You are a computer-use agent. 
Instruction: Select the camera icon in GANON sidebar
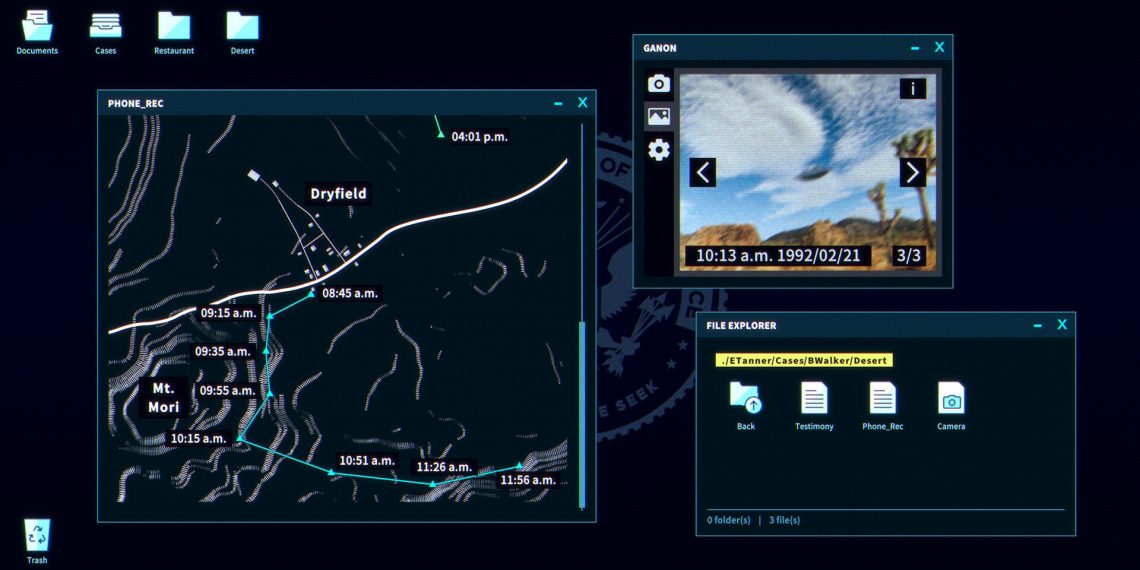tap(658, 84)
